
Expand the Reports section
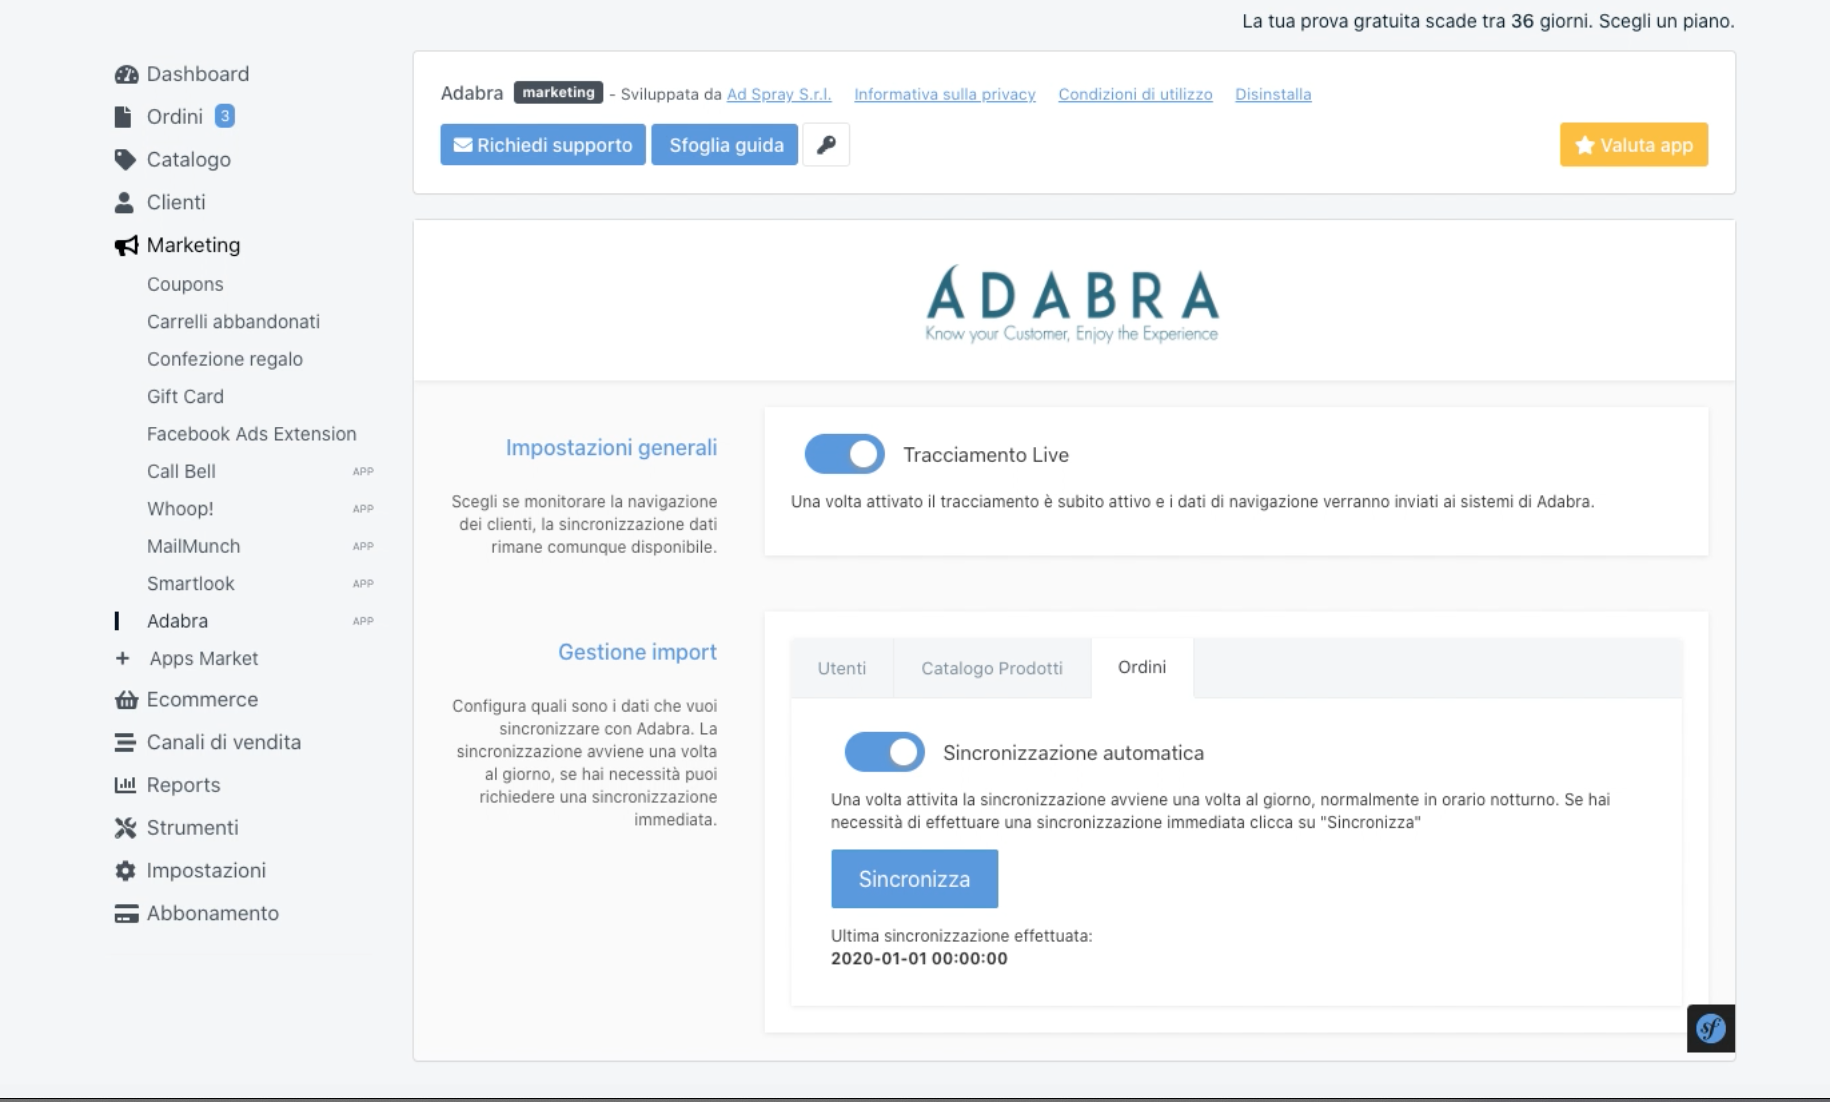point(183,785)
